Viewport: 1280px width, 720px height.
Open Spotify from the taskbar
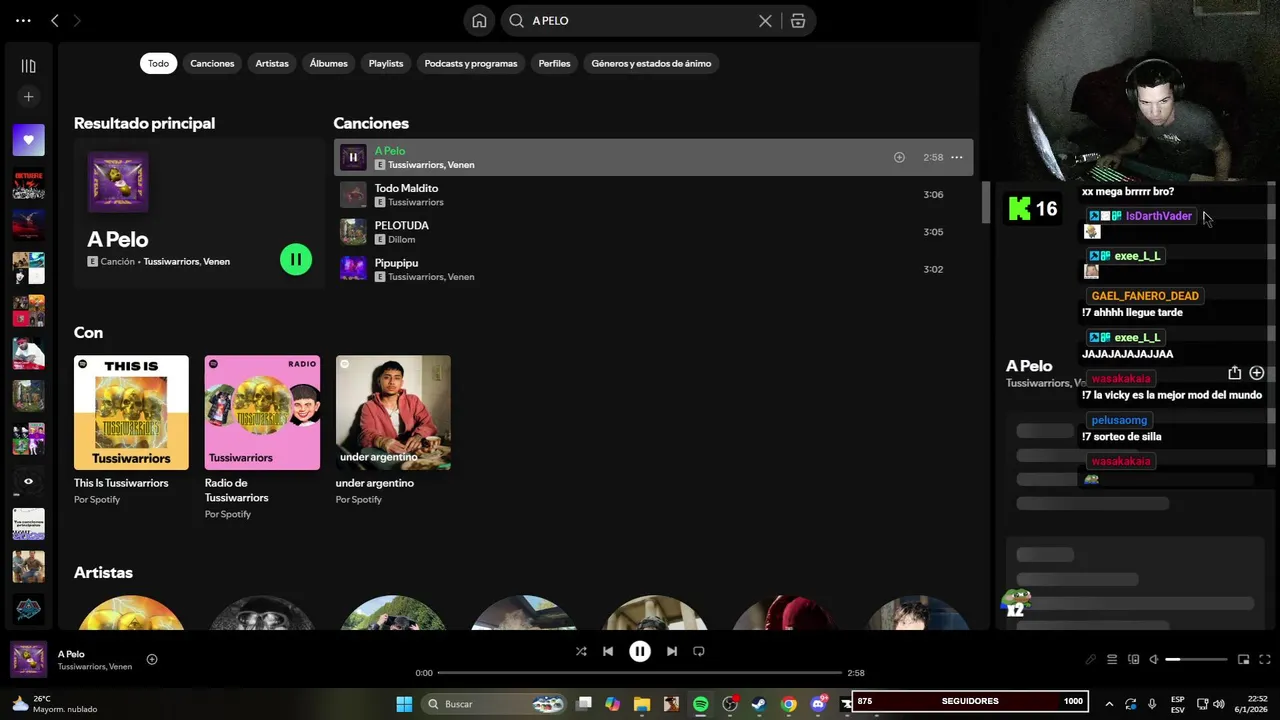(701, 704)
